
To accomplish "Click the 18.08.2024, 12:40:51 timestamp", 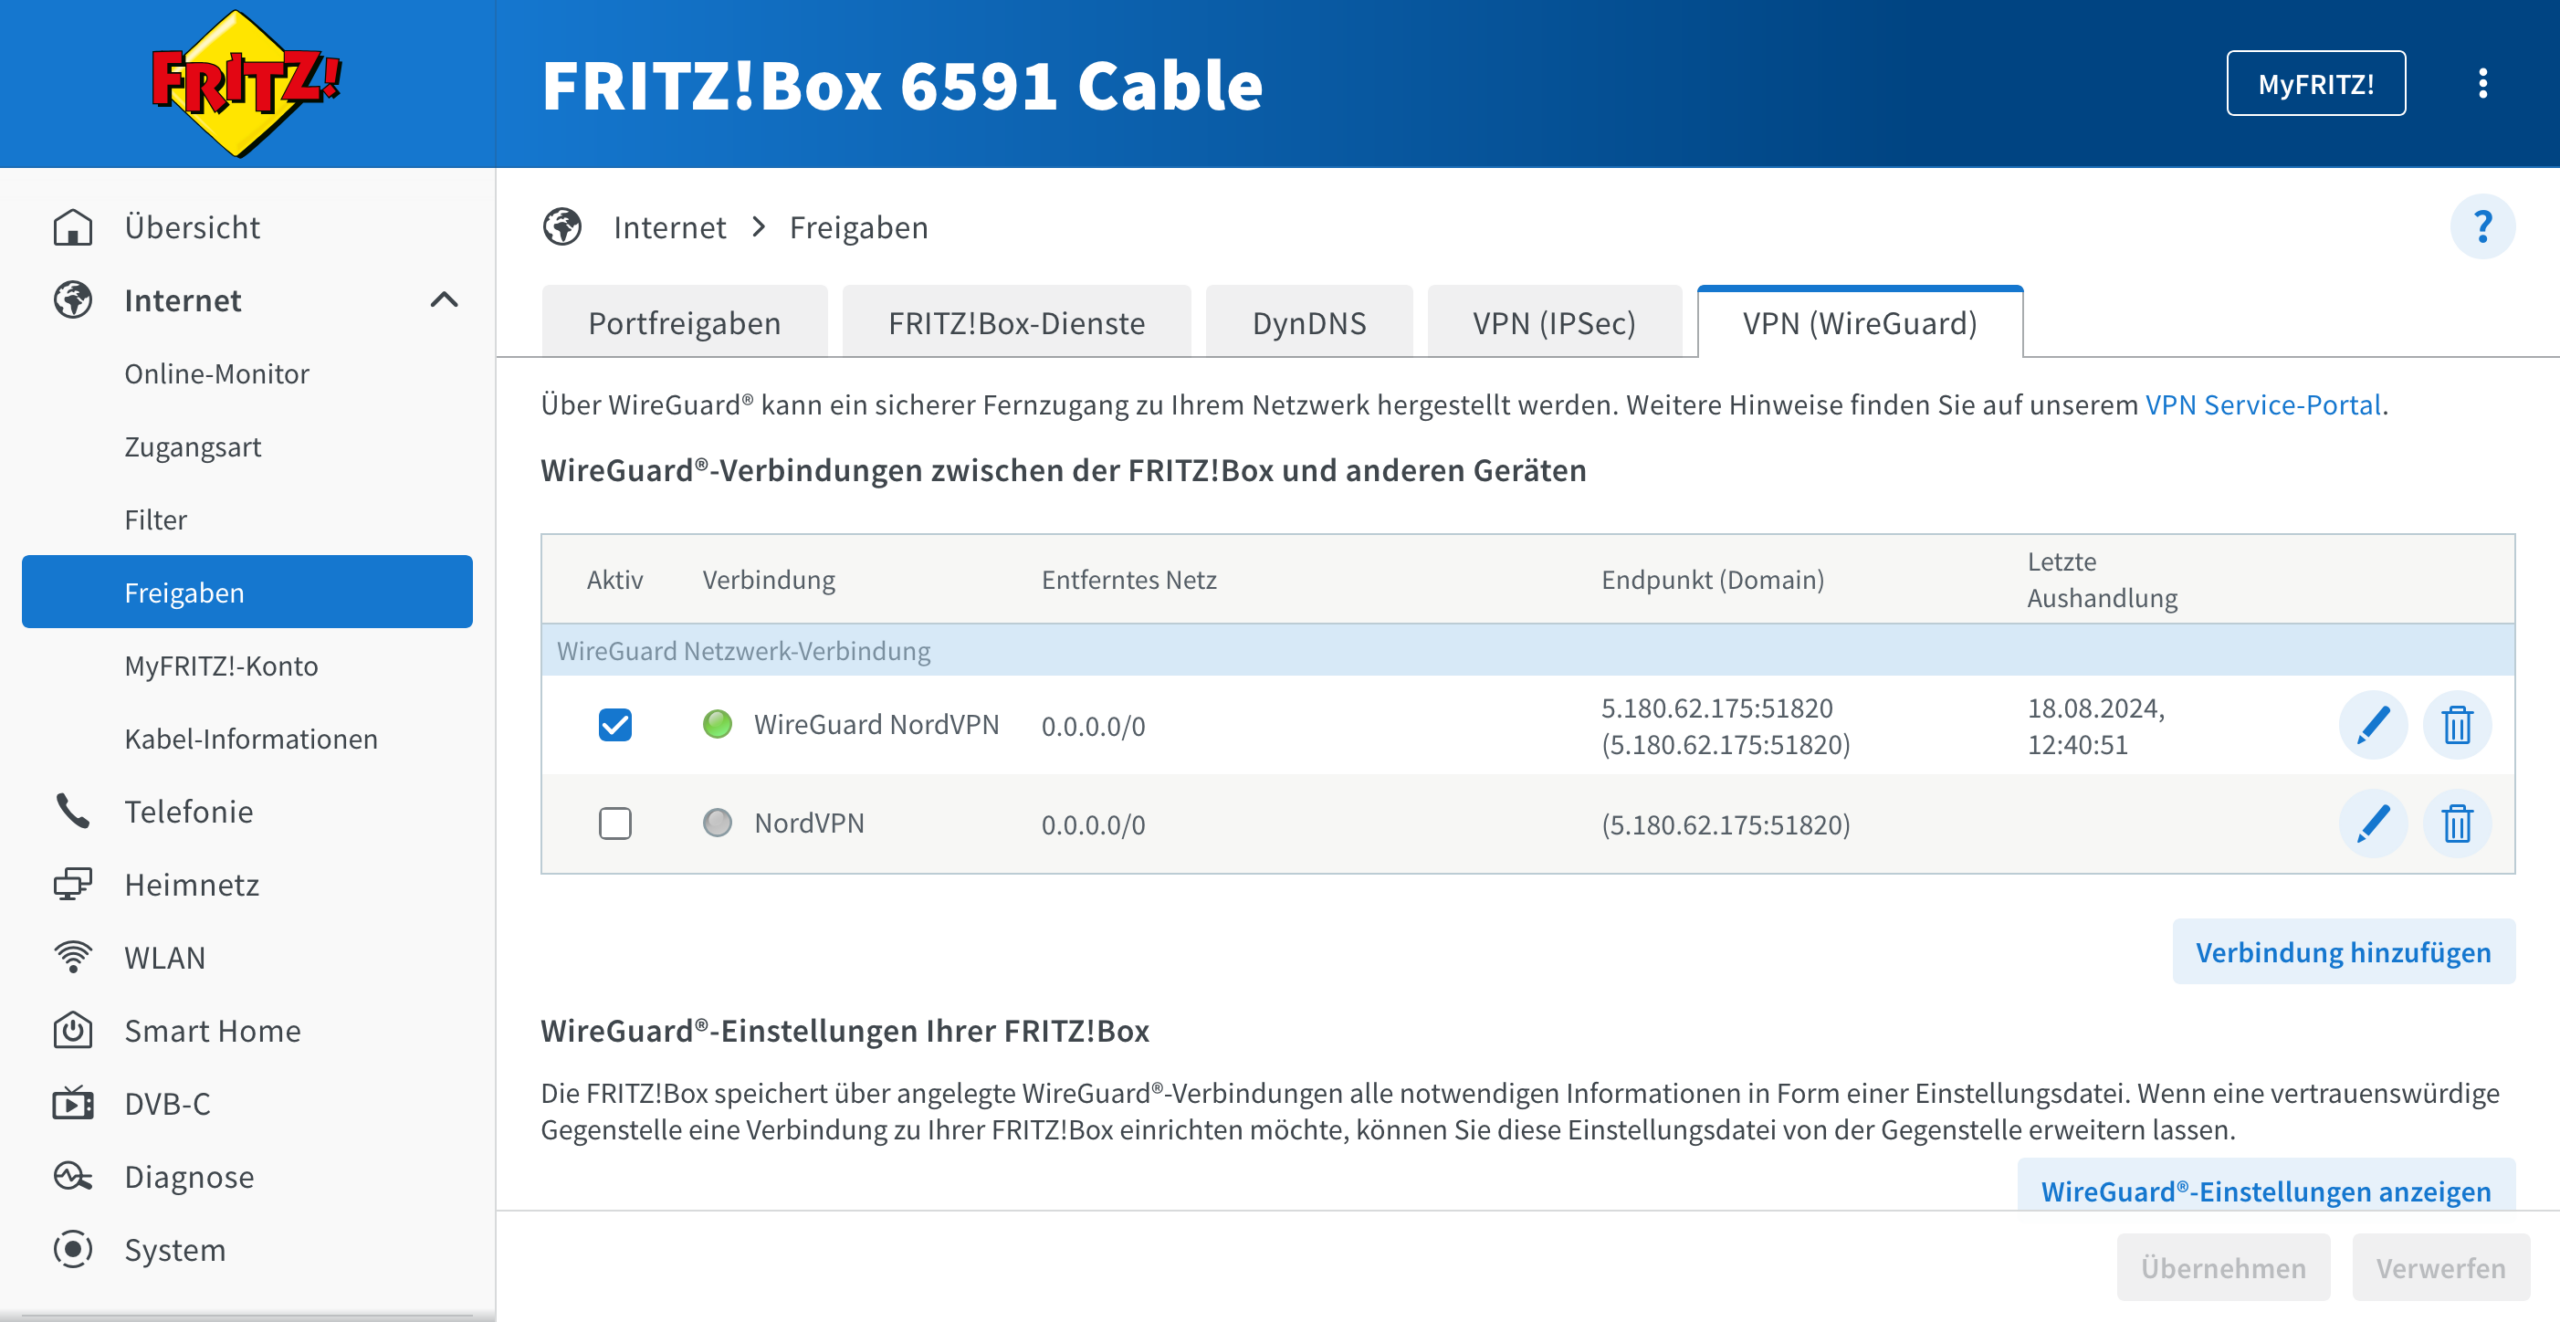I will tap(2096, 726).
